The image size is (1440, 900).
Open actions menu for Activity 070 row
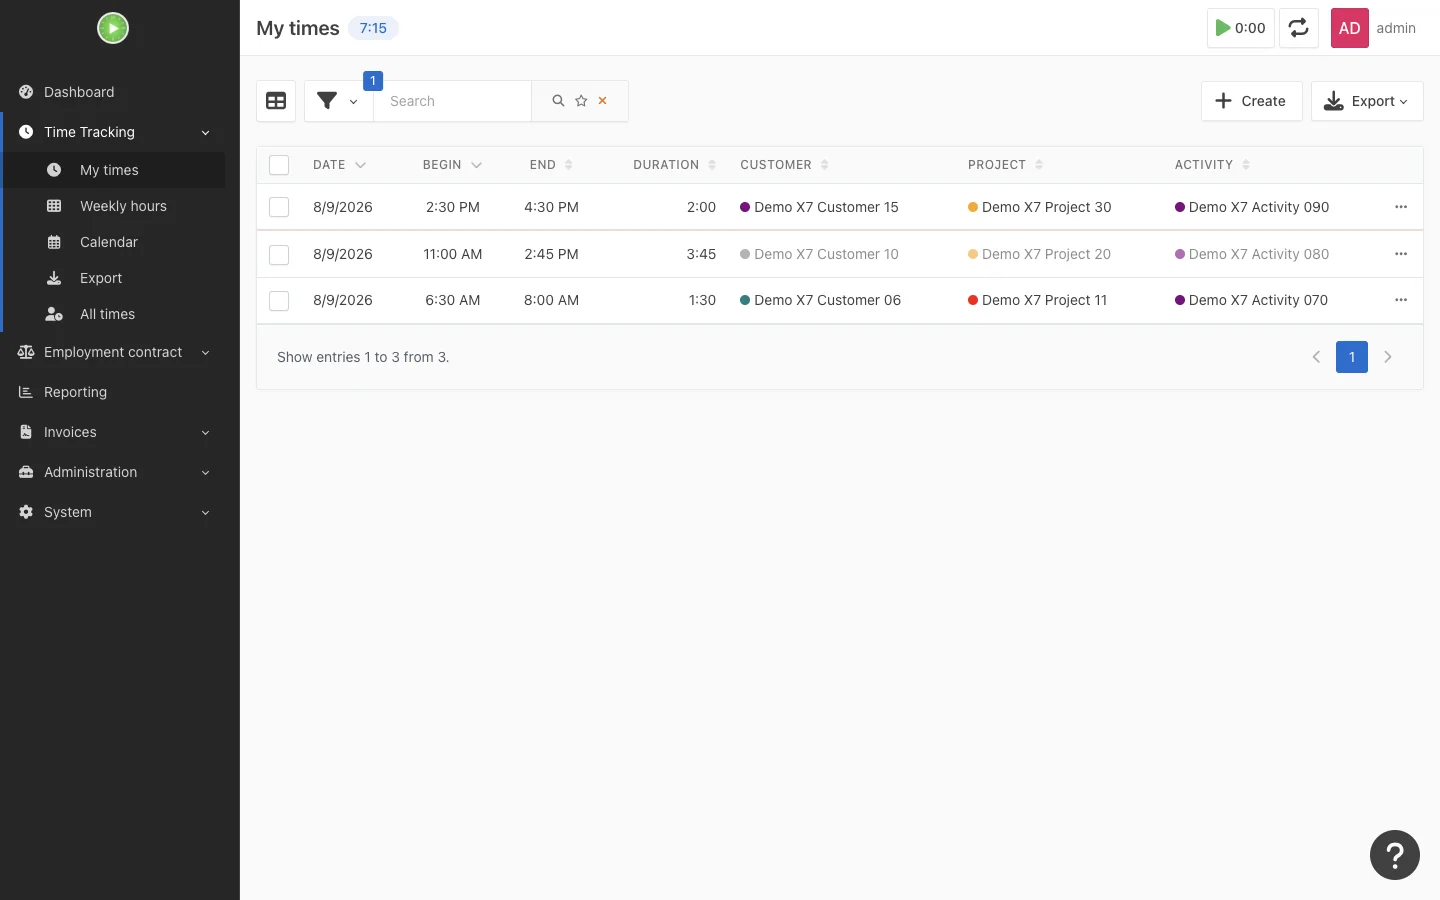(1401, 300)
